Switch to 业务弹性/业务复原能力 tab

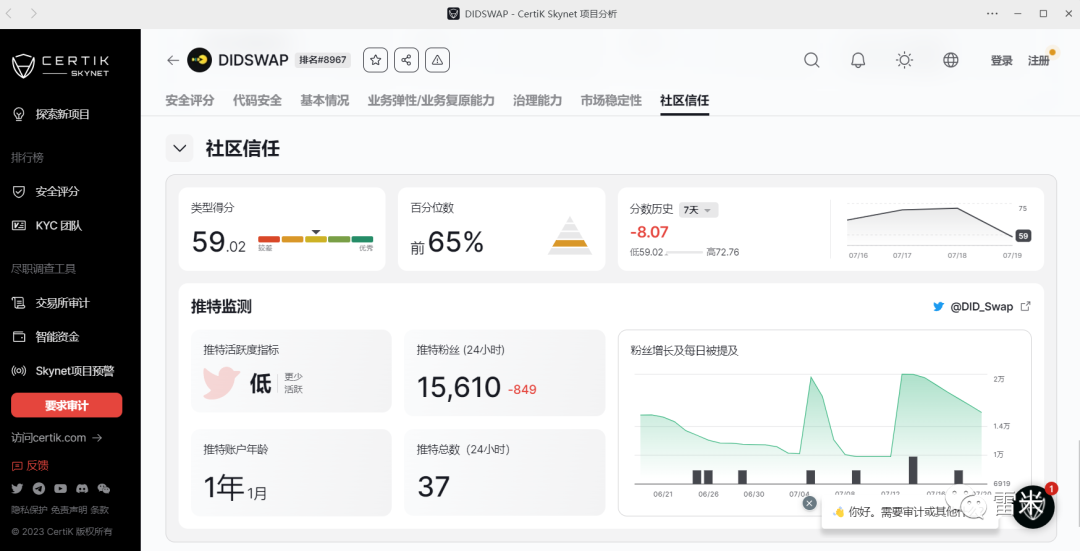click(431, 101)
